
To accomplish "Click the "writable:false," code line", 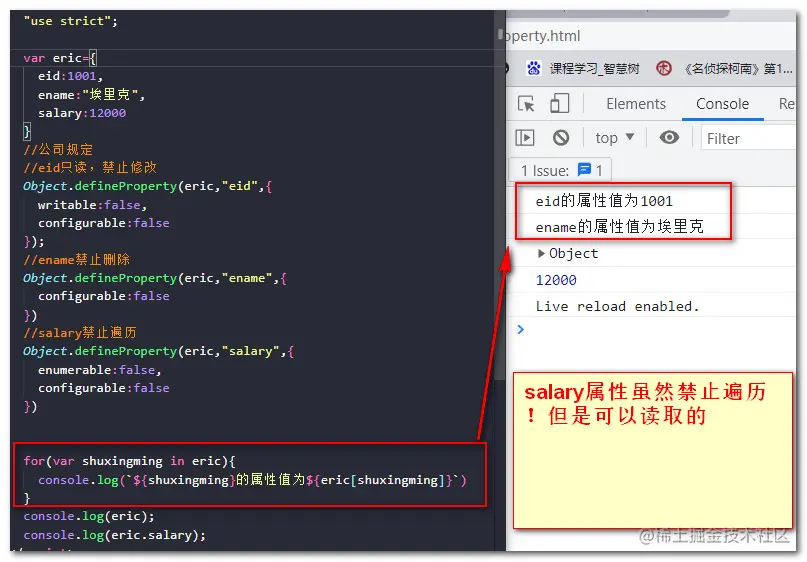I will [92, 205].
